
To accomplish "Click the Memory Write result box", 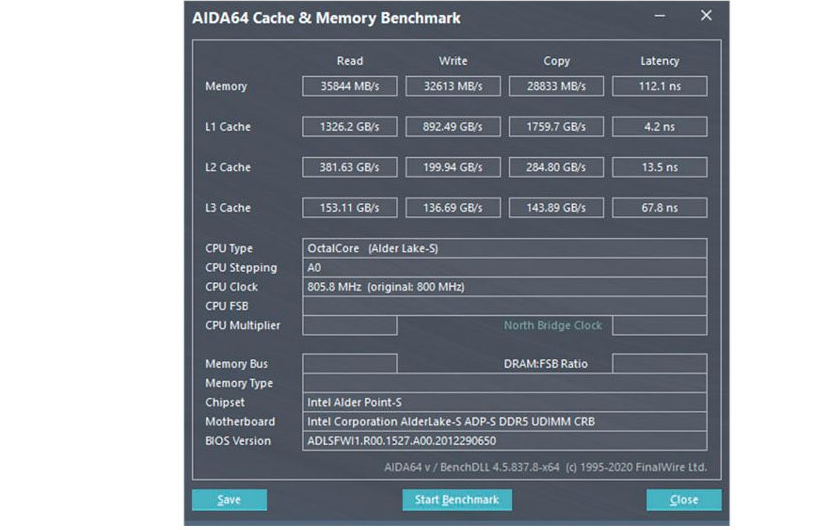I will click(x=453, y=86).
